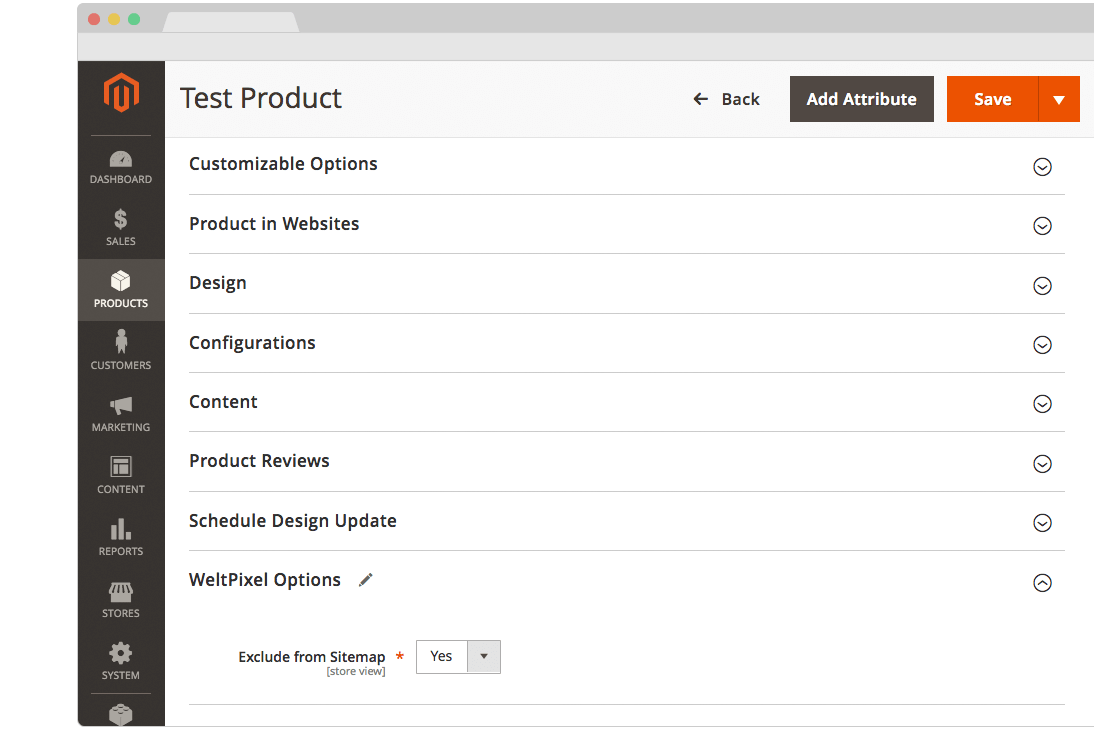Select the Products box icon
This screenshot has width=1094, height=732.
coord(121,282)
